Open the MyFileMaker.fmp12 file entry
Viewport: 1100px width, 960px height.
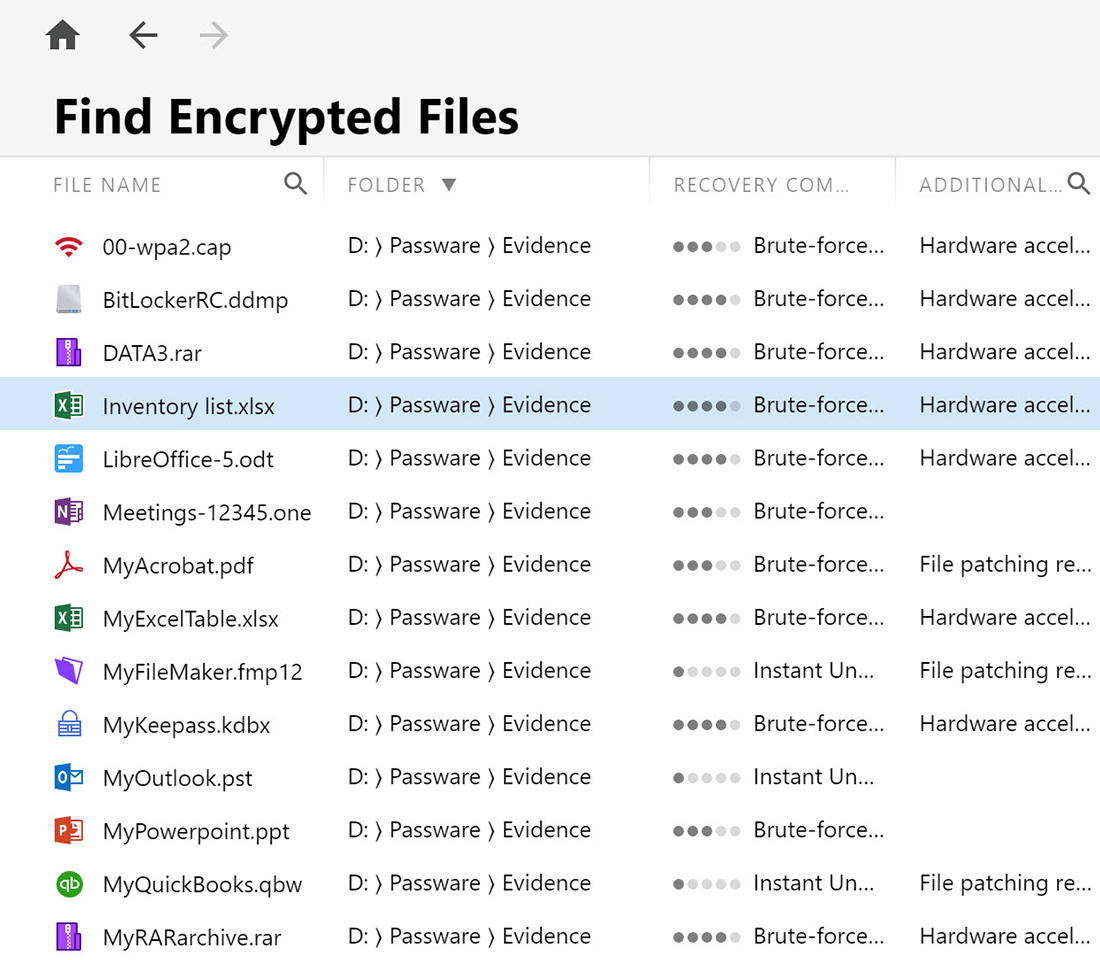coord(202,672)
